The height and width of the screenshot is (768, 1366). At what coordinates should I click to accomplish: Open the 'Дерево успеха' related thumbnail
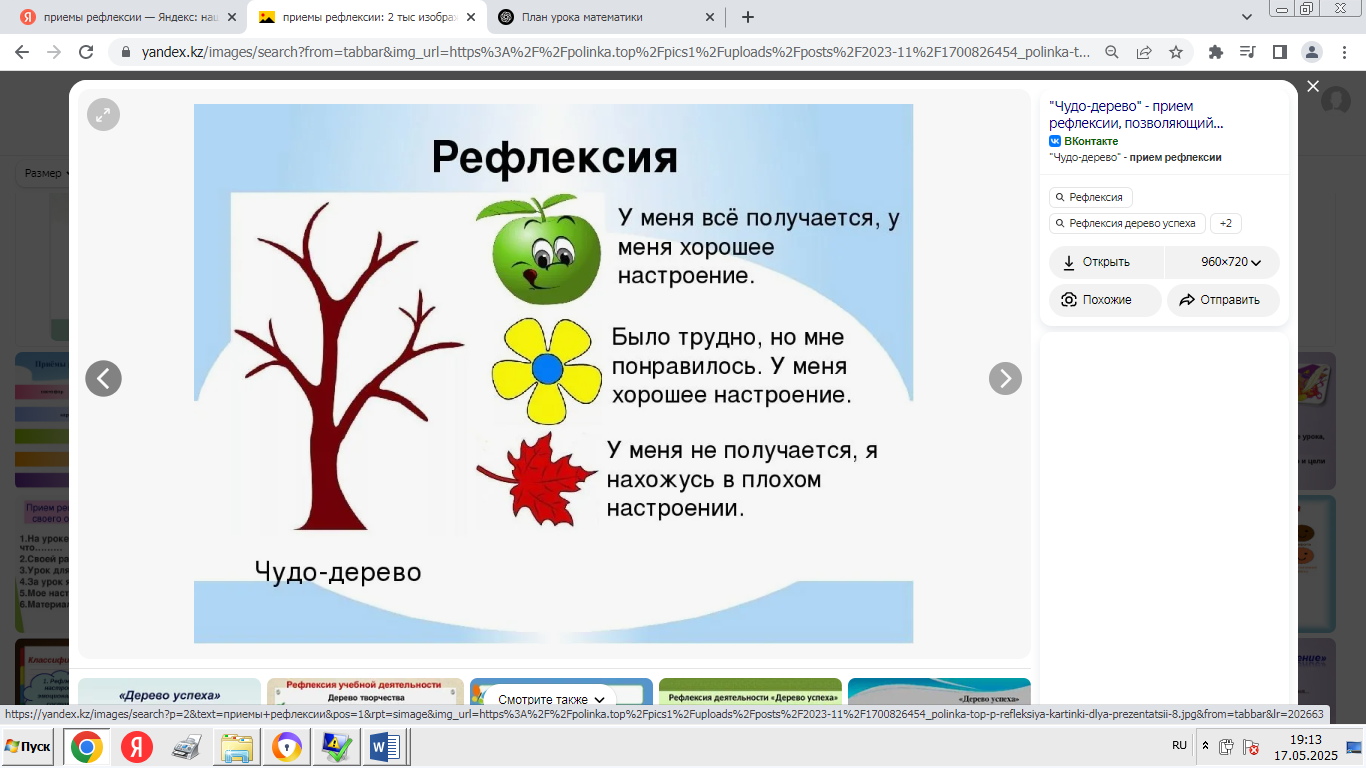coord(169,692)
